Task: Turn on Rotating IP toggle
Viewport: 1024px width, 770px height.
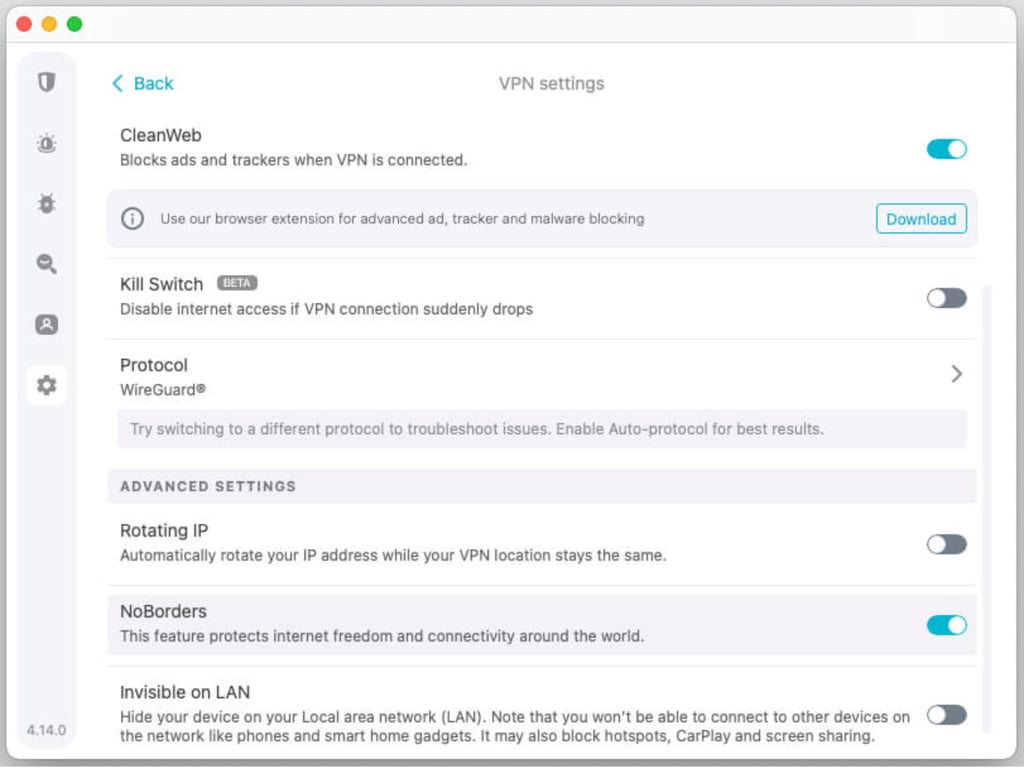Action: 946,544
